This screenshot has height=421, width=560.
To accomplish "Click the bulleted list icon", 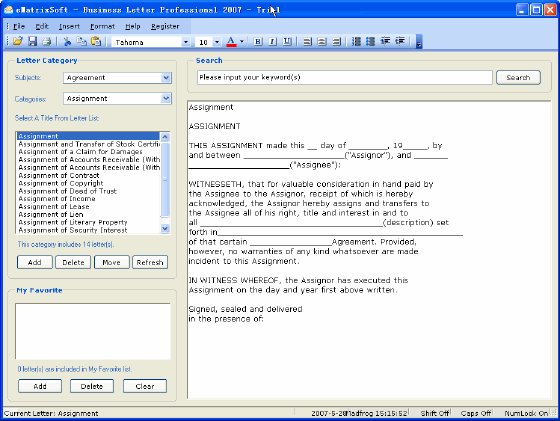I will tap(370, 41).
